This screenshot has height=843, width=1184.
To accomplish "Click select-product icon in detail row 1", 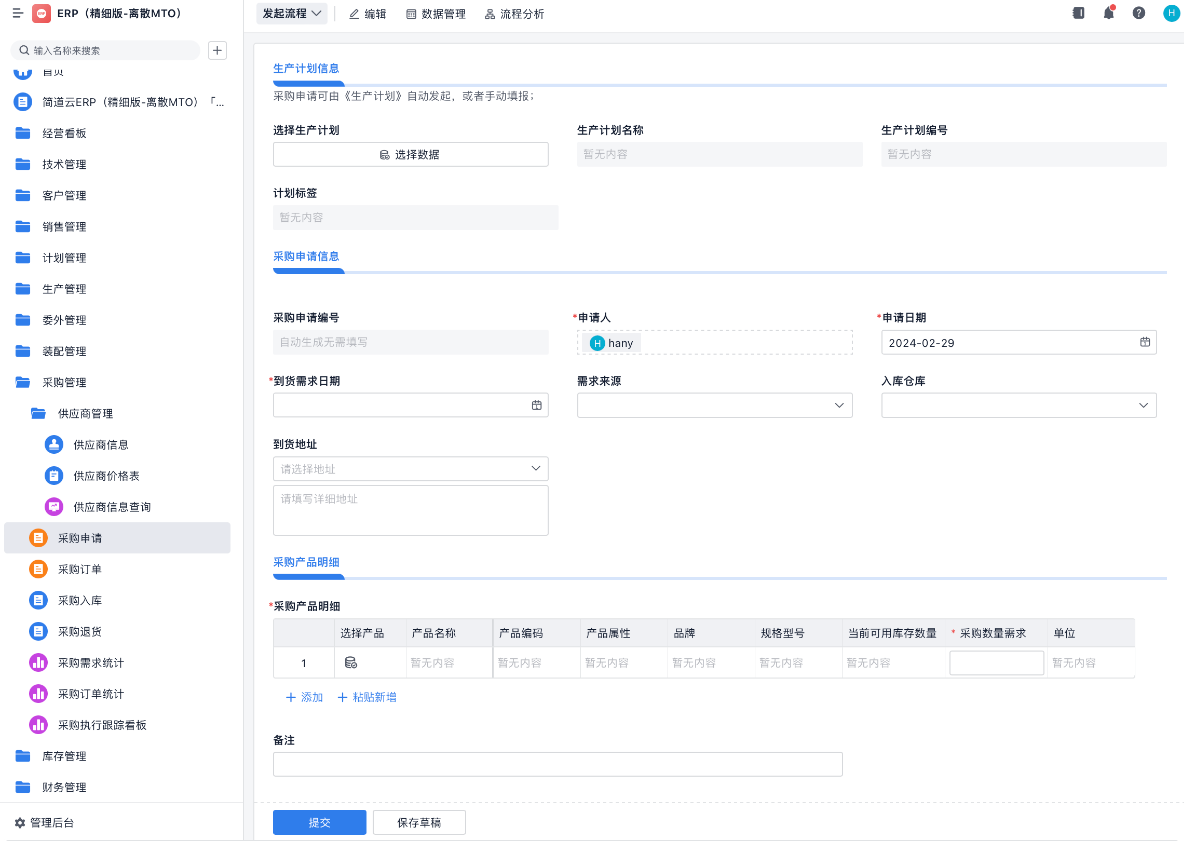I will 351,662.
